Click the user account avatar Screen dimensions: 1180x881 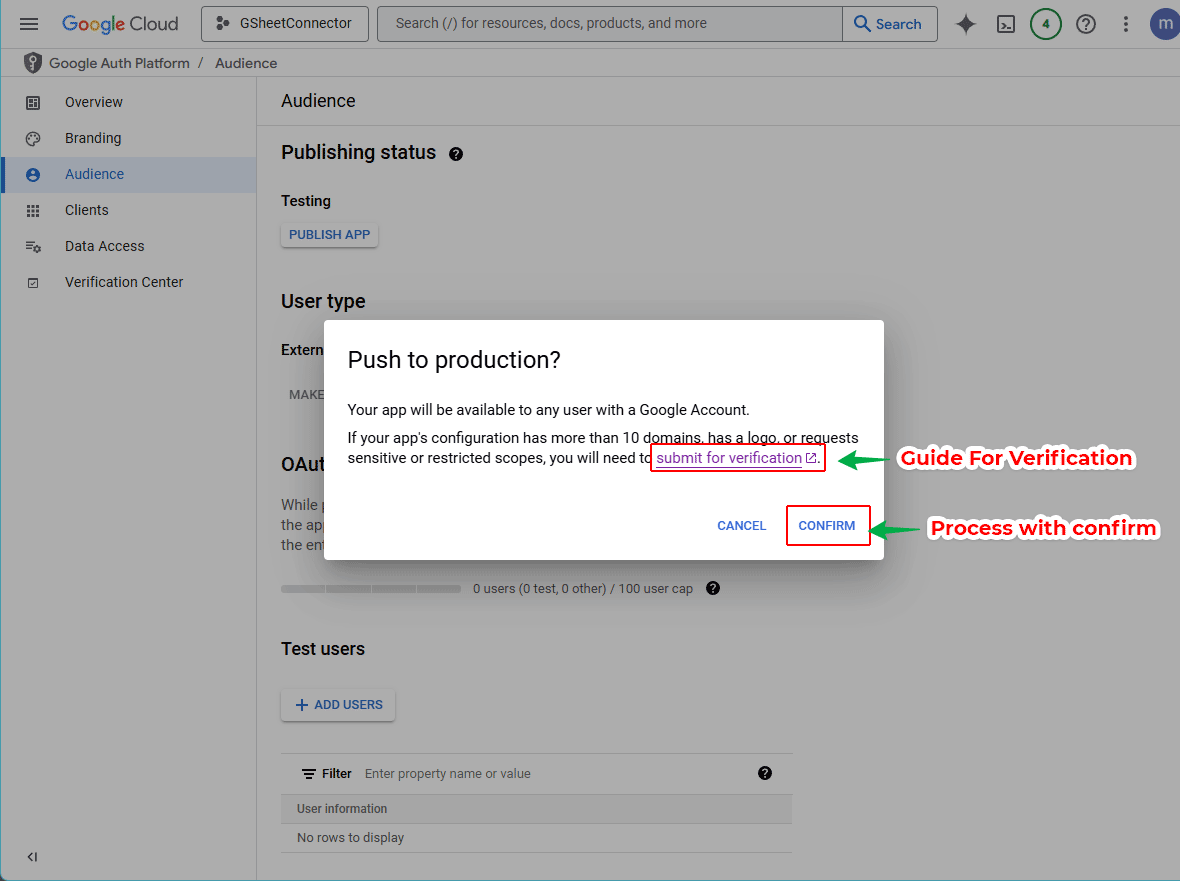(1165, 24)
